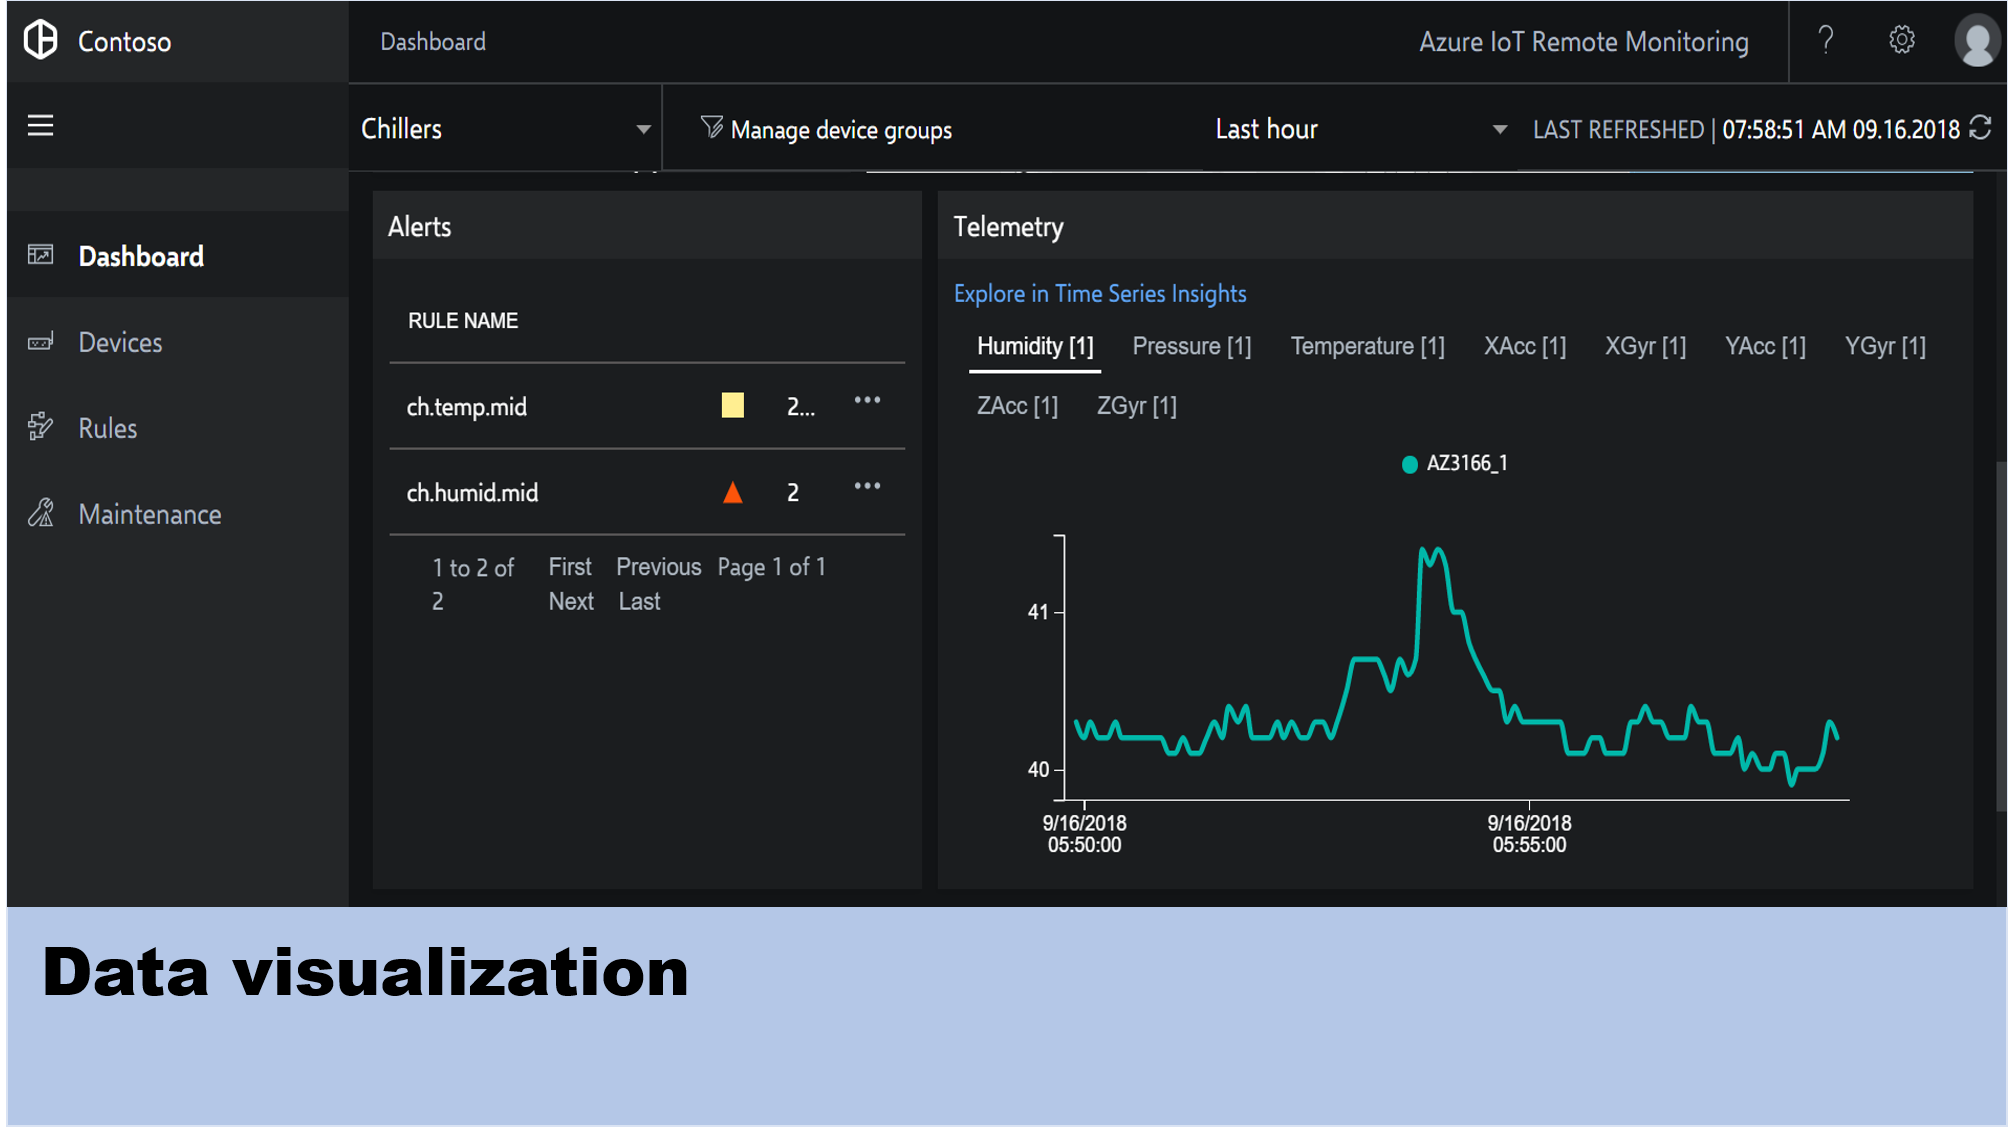Open Explore in Time Series Insights link
Image resolution: width=2008 pixels, height=1127 pixels.
click(1099, 294)
